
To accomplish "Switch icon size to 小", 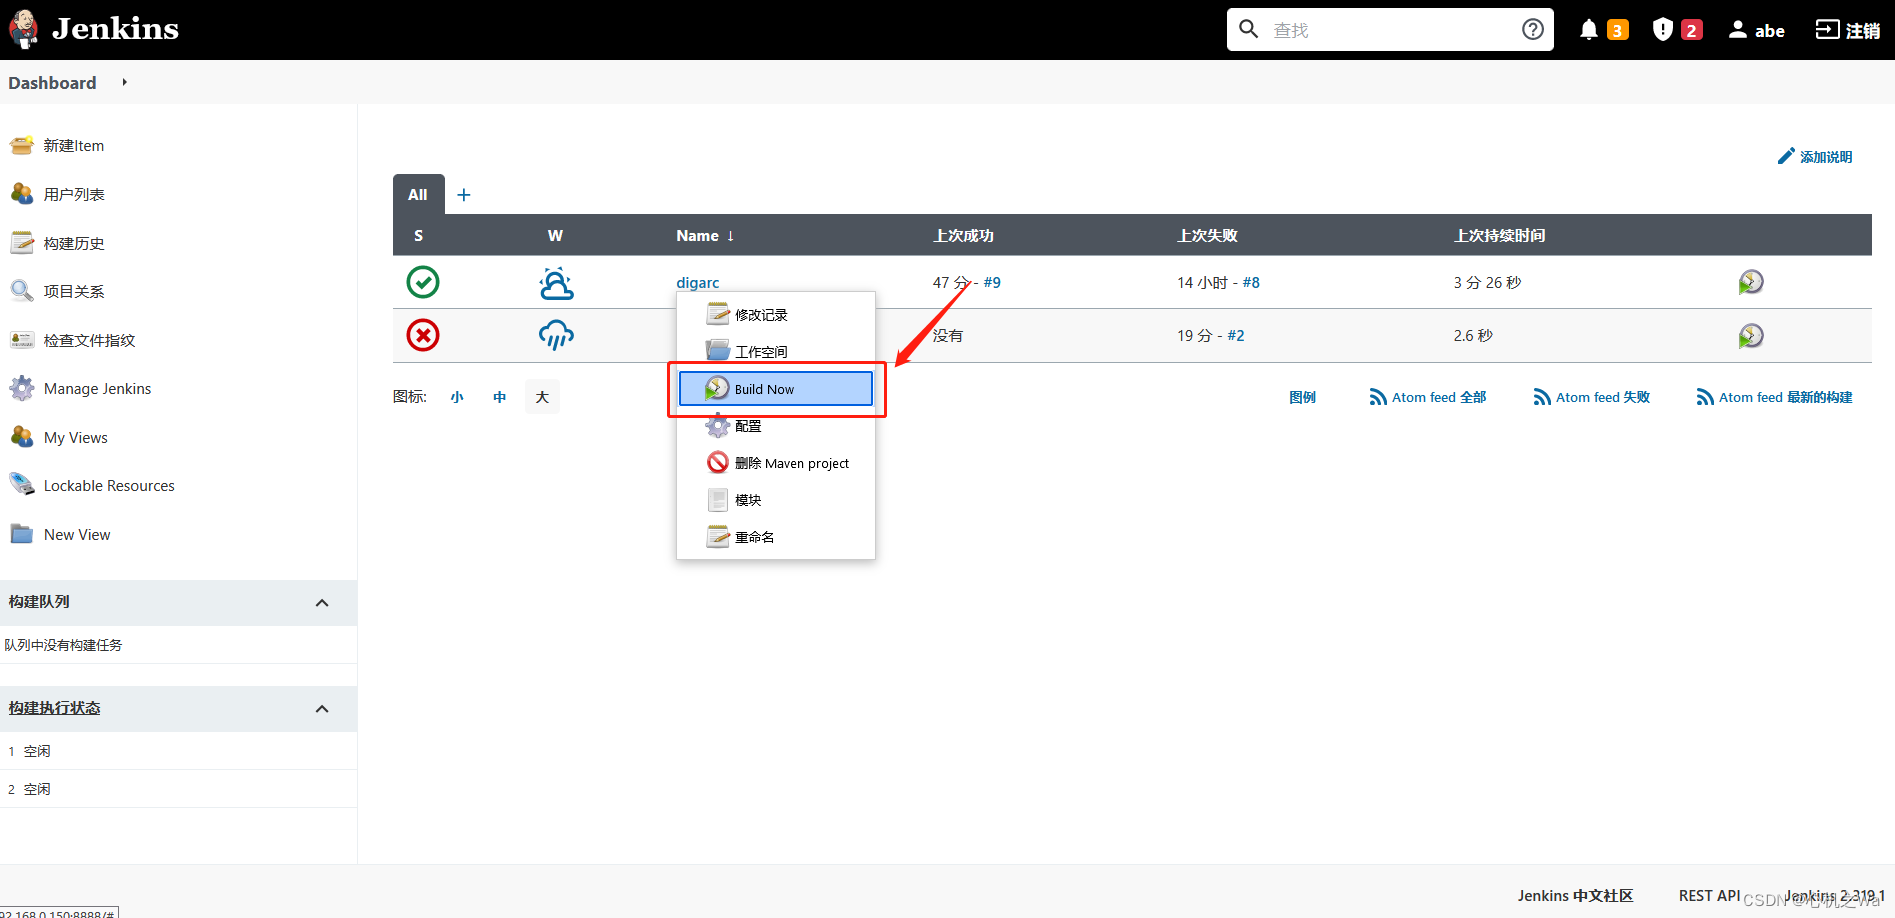I will [456, 396].
